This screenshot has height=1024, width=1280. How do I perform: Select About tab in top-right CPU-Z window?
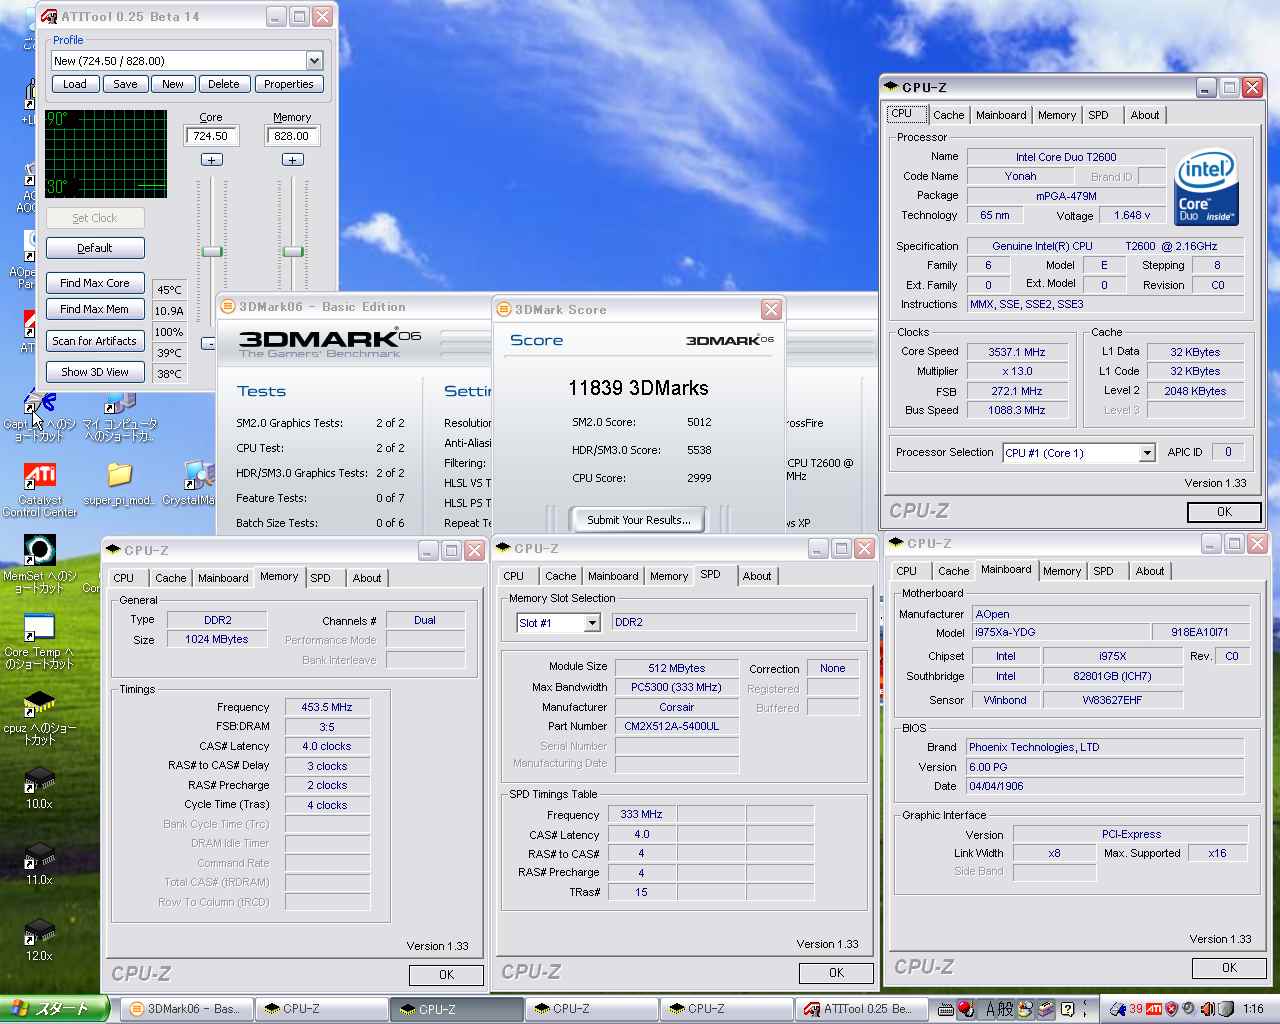click(1145, 115)
